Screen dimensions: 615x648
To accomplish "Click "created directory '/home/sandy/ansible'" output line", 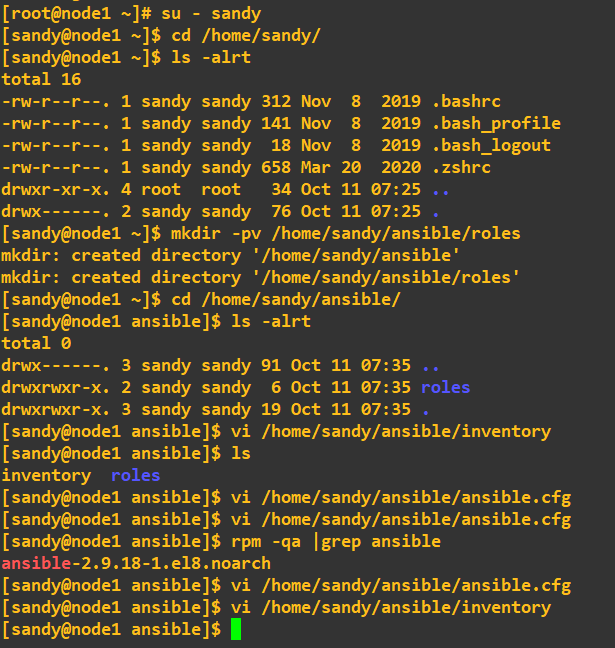I will tap(265, 255).
